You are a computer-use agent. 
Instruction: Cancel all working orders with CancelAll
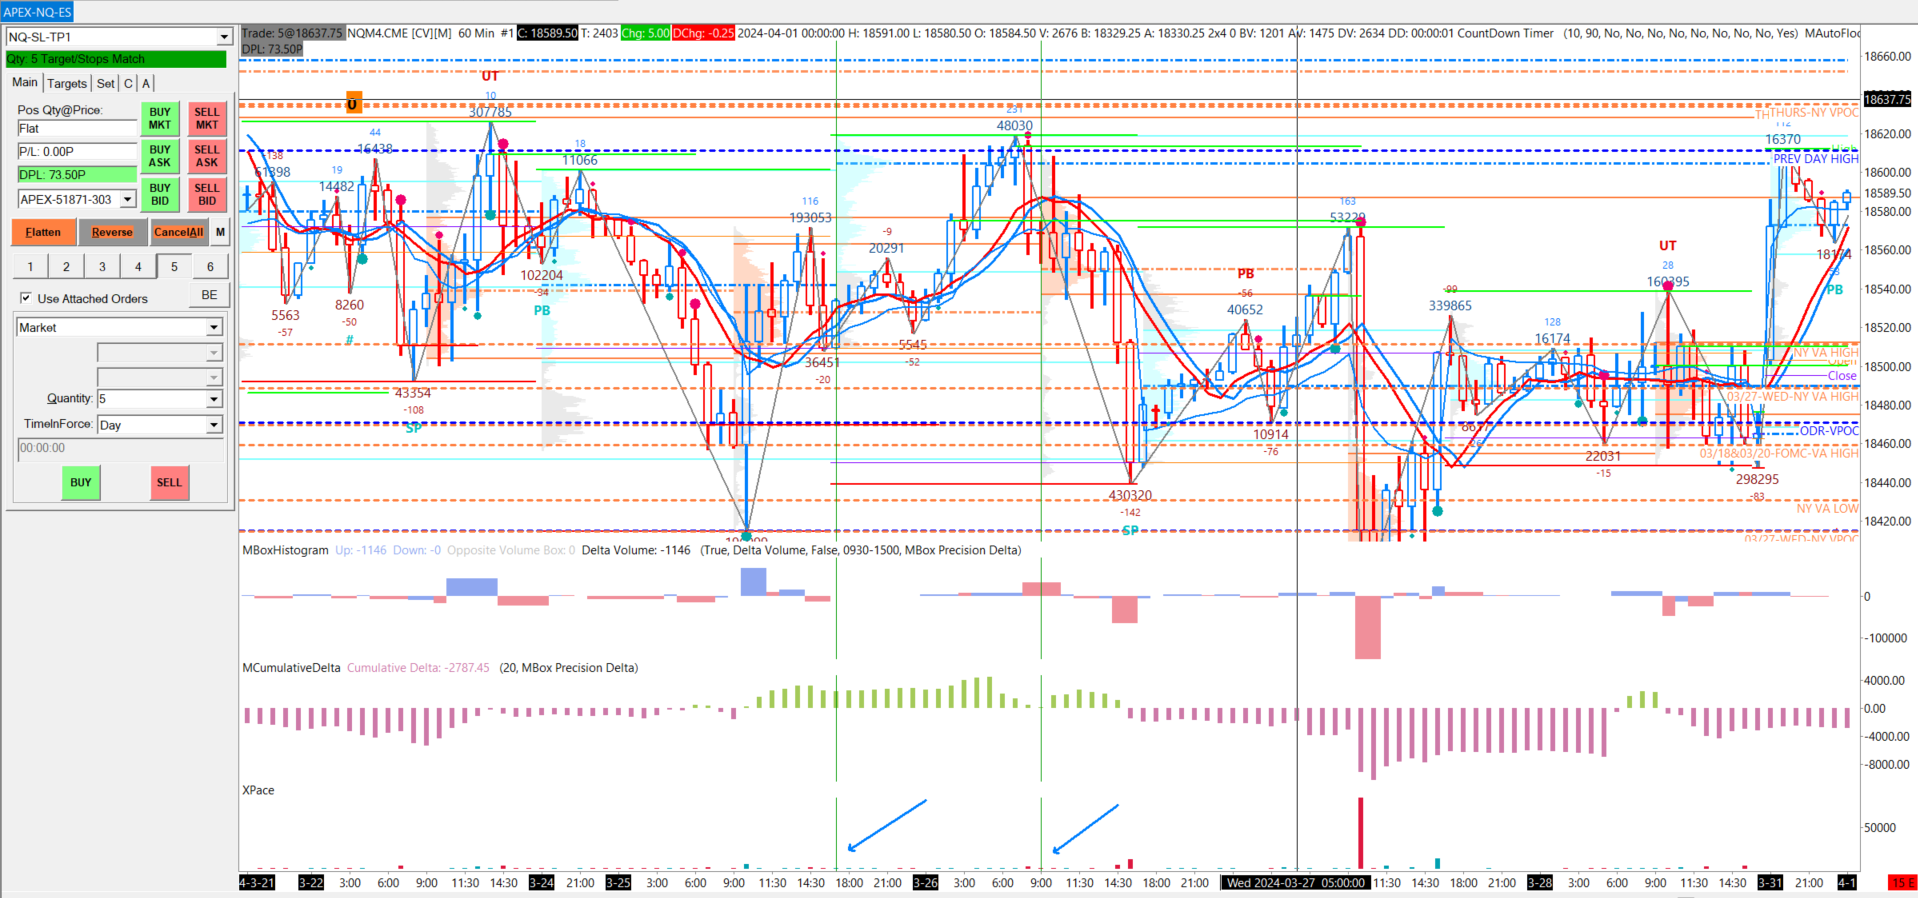click(x=178, y=232)
